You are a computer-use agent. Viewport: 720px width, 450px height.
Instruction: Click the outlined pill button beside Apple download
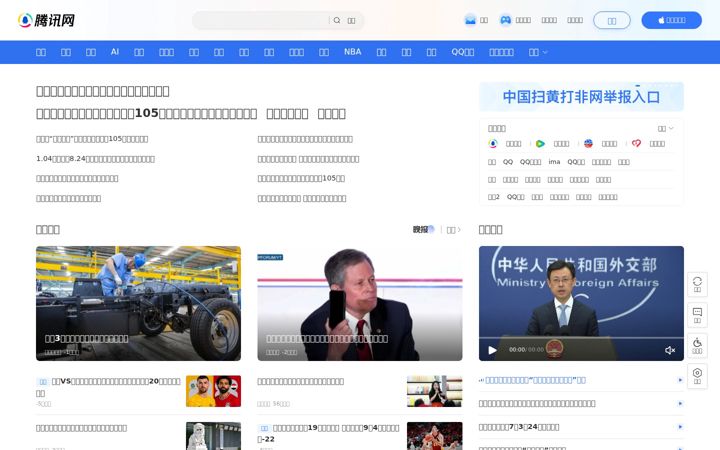612,21
